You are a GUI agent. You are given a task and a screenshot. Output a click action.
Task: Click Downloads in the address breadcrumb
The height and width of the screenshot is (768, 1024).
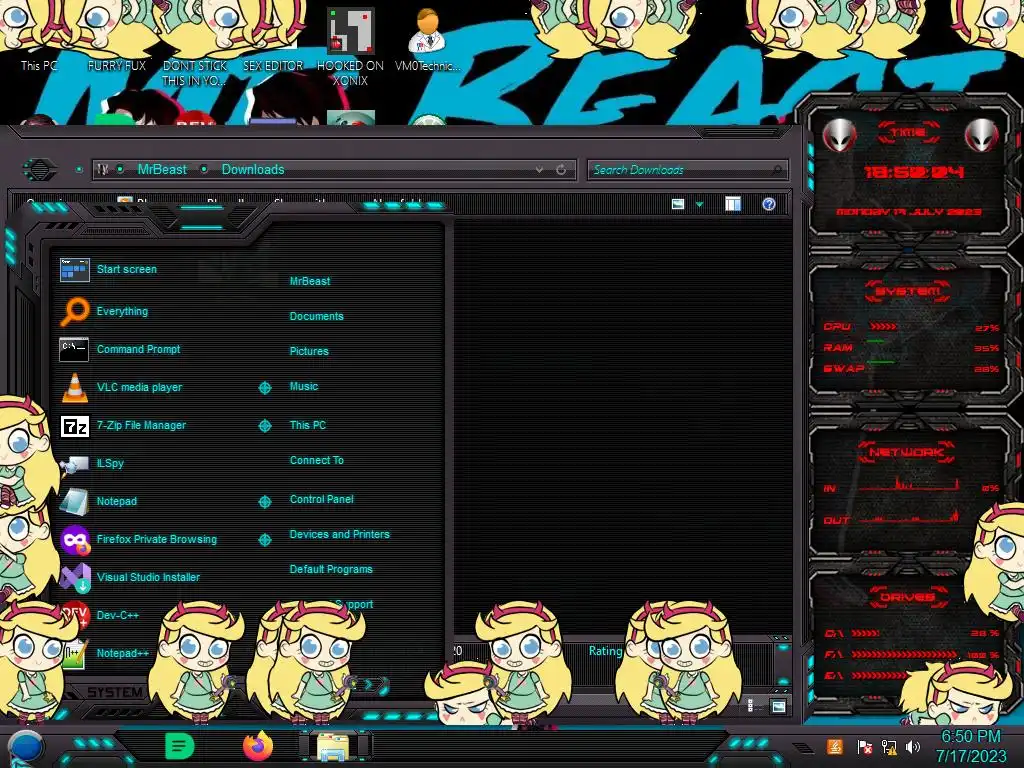click(253, 169)
